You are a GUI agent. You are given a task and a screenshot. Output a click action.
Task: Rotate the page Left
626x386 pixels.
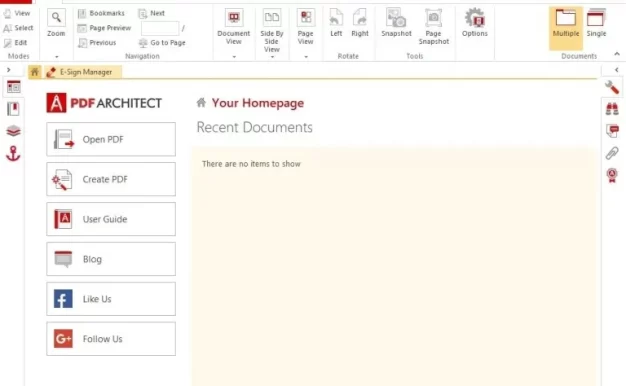(336, 23)
